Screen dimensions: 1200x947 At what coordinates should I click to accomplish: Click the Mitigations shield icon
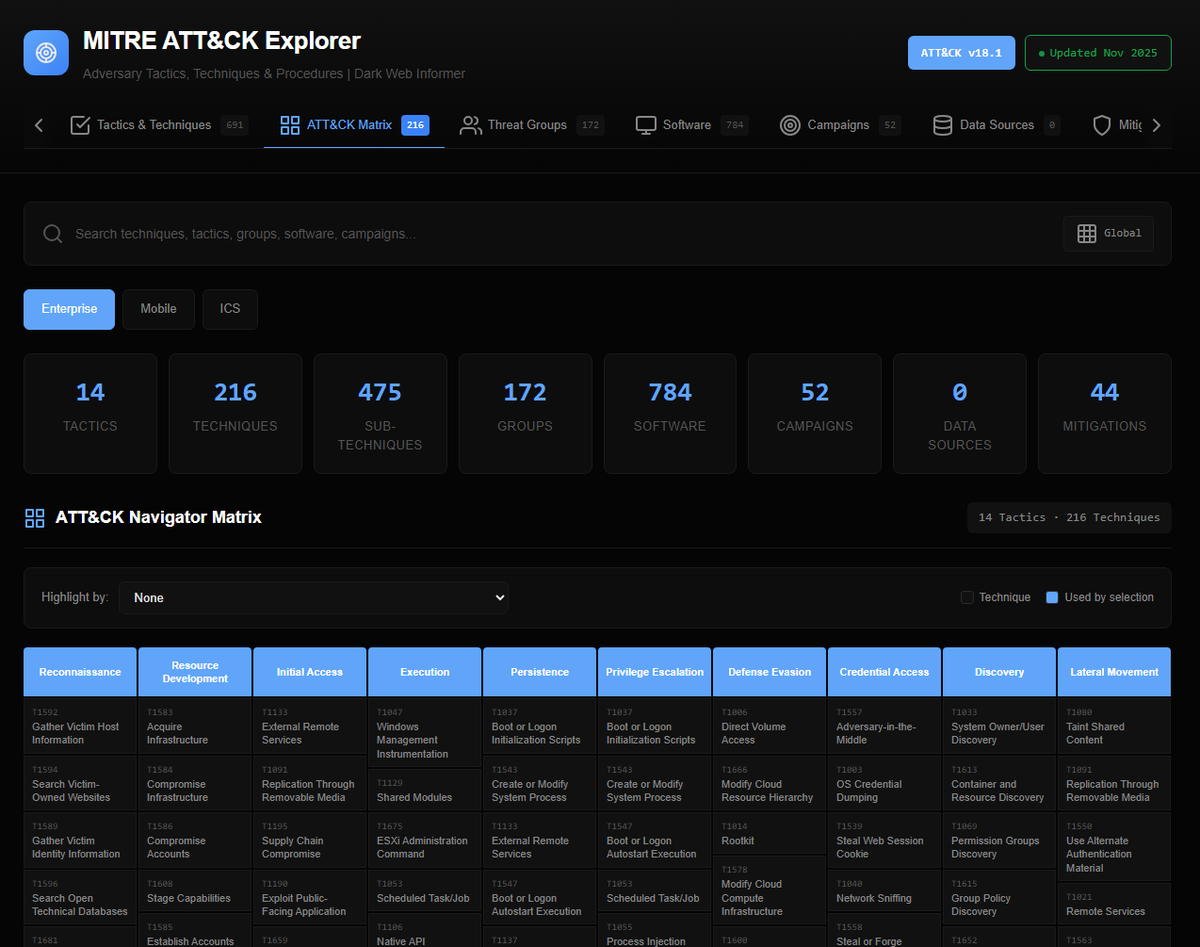(1102, 125)
